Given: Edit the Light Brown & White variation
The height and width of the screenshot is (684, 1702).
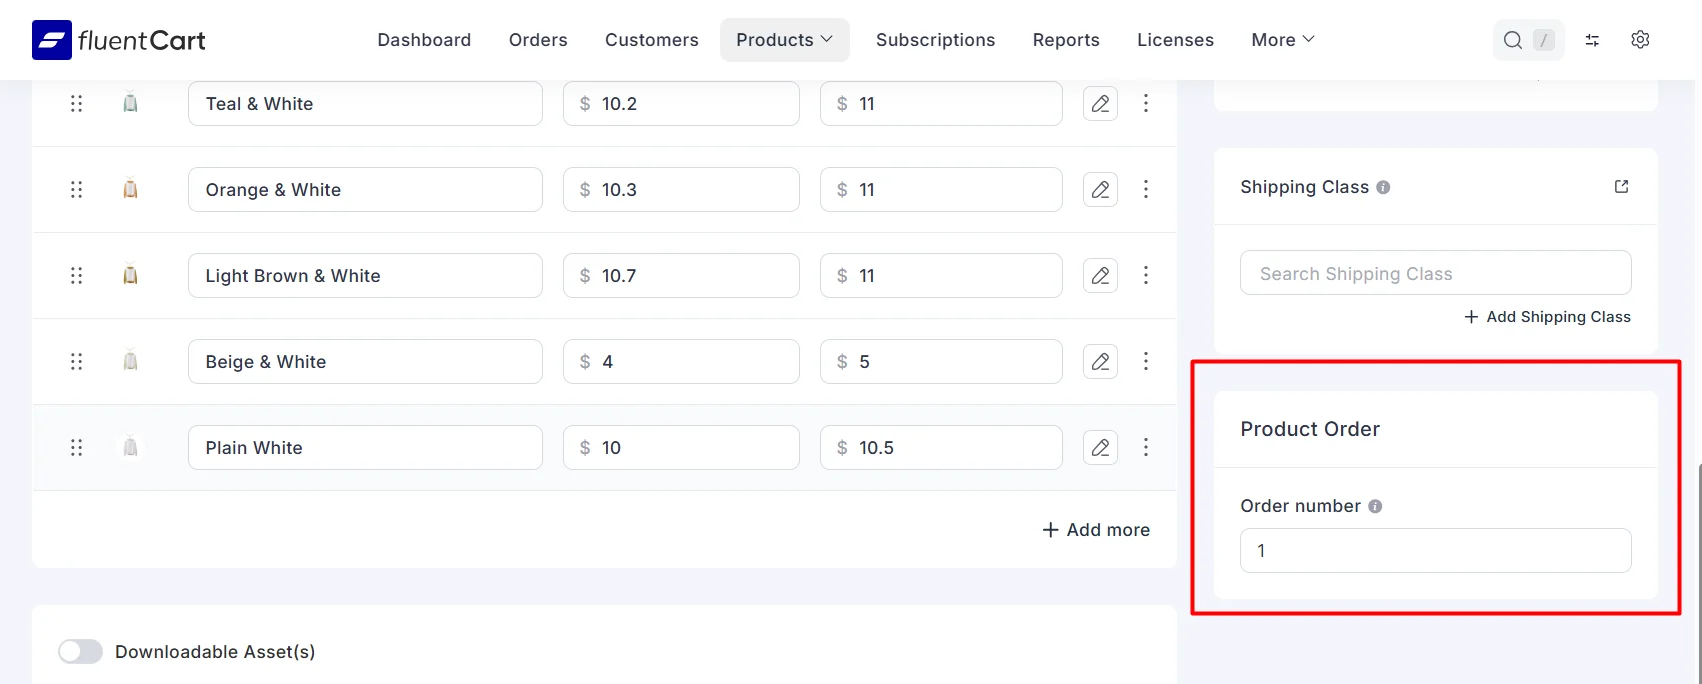Looking at the screenshot, I should (x=1100, y=276).
